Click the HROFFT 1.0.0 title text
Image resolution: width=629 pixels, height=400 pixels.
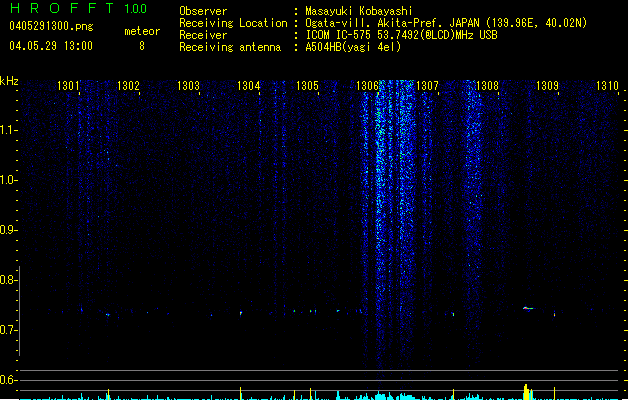[79, 8]
